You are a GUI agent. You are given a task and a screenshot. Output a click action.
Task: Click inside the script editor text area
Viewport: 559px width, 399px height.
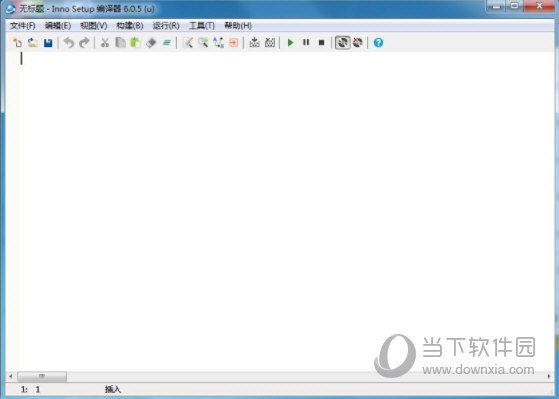280,210
